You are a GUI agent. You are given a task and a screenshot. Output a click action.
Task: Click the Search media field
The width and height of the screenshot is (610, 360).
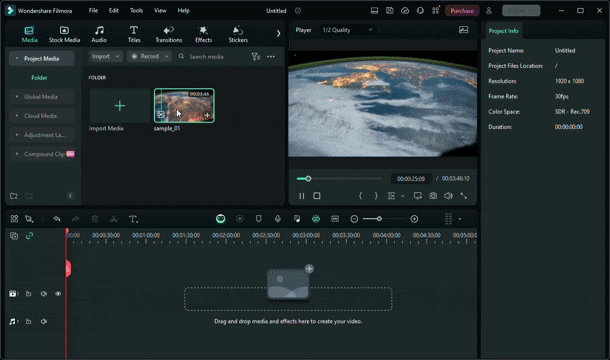[212, 57]
